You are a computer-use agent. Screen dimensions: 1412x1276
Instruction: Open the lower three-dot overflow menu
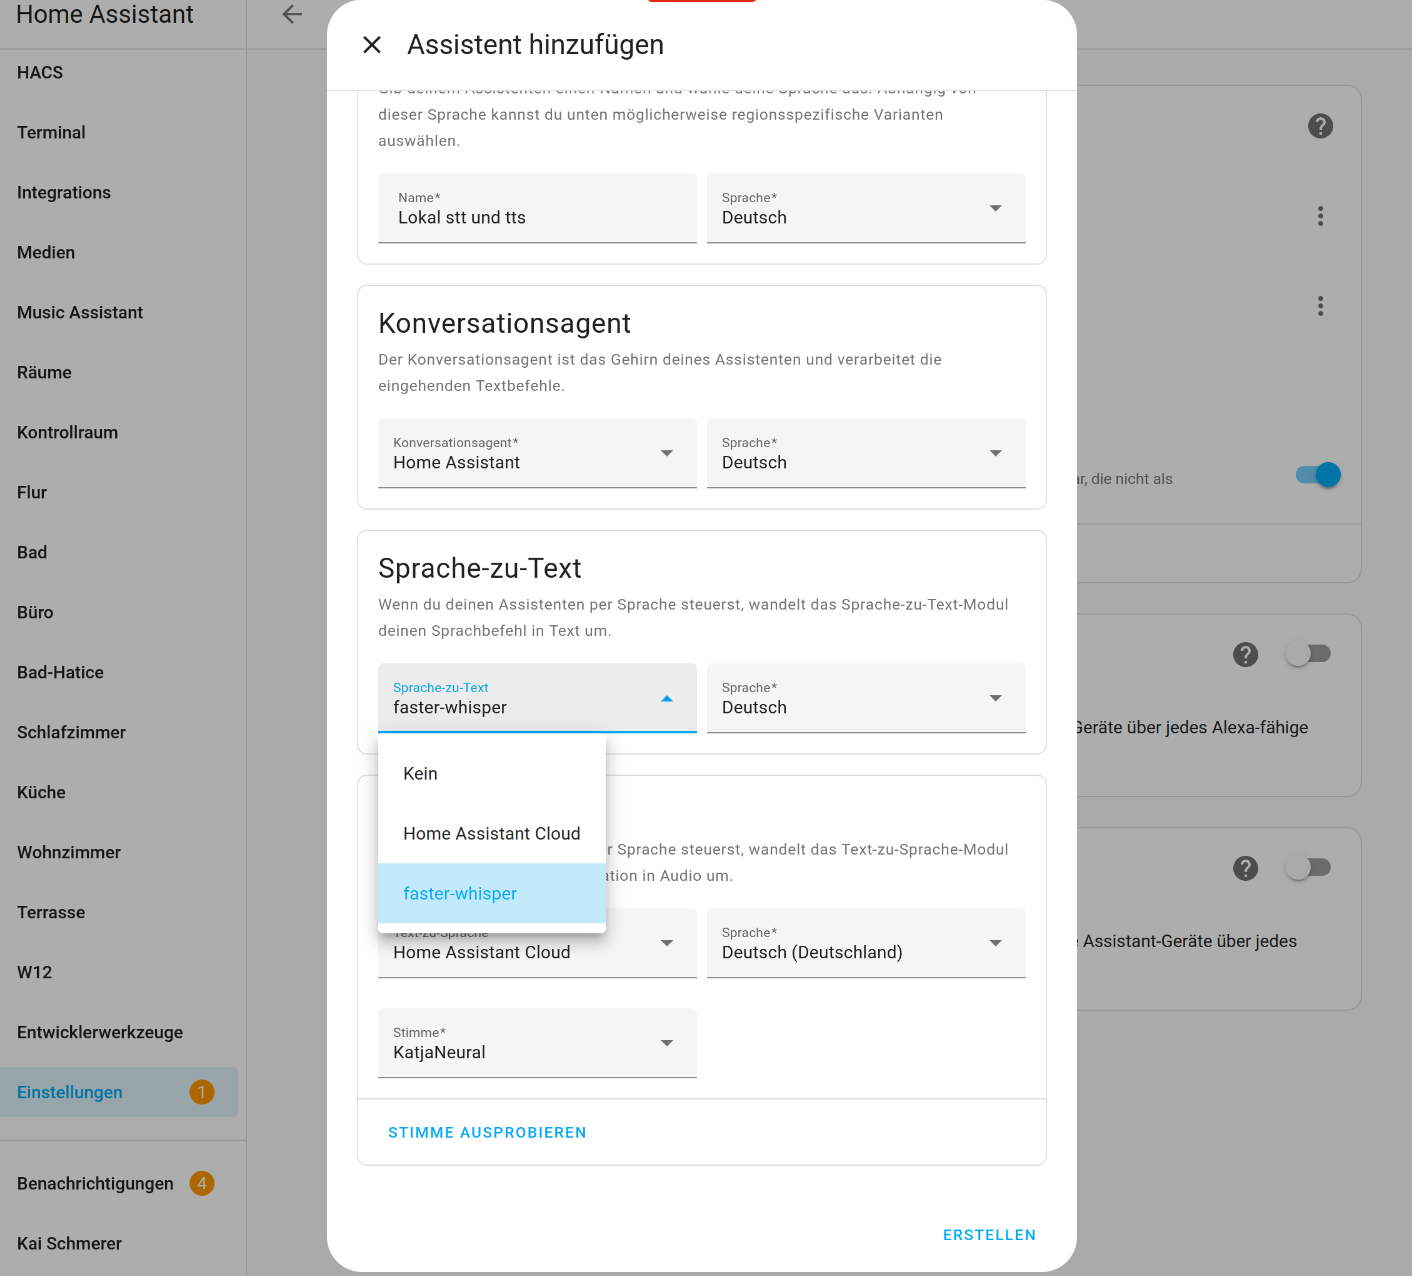tap(1320, 306)
